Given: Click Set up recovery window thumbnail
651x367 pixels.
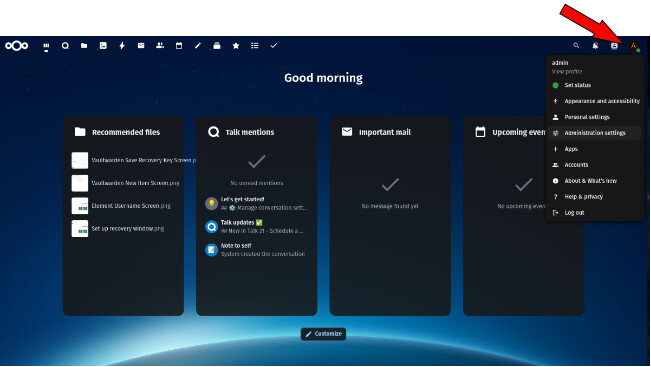Looking at the screenshot, I should click(80, 229).
